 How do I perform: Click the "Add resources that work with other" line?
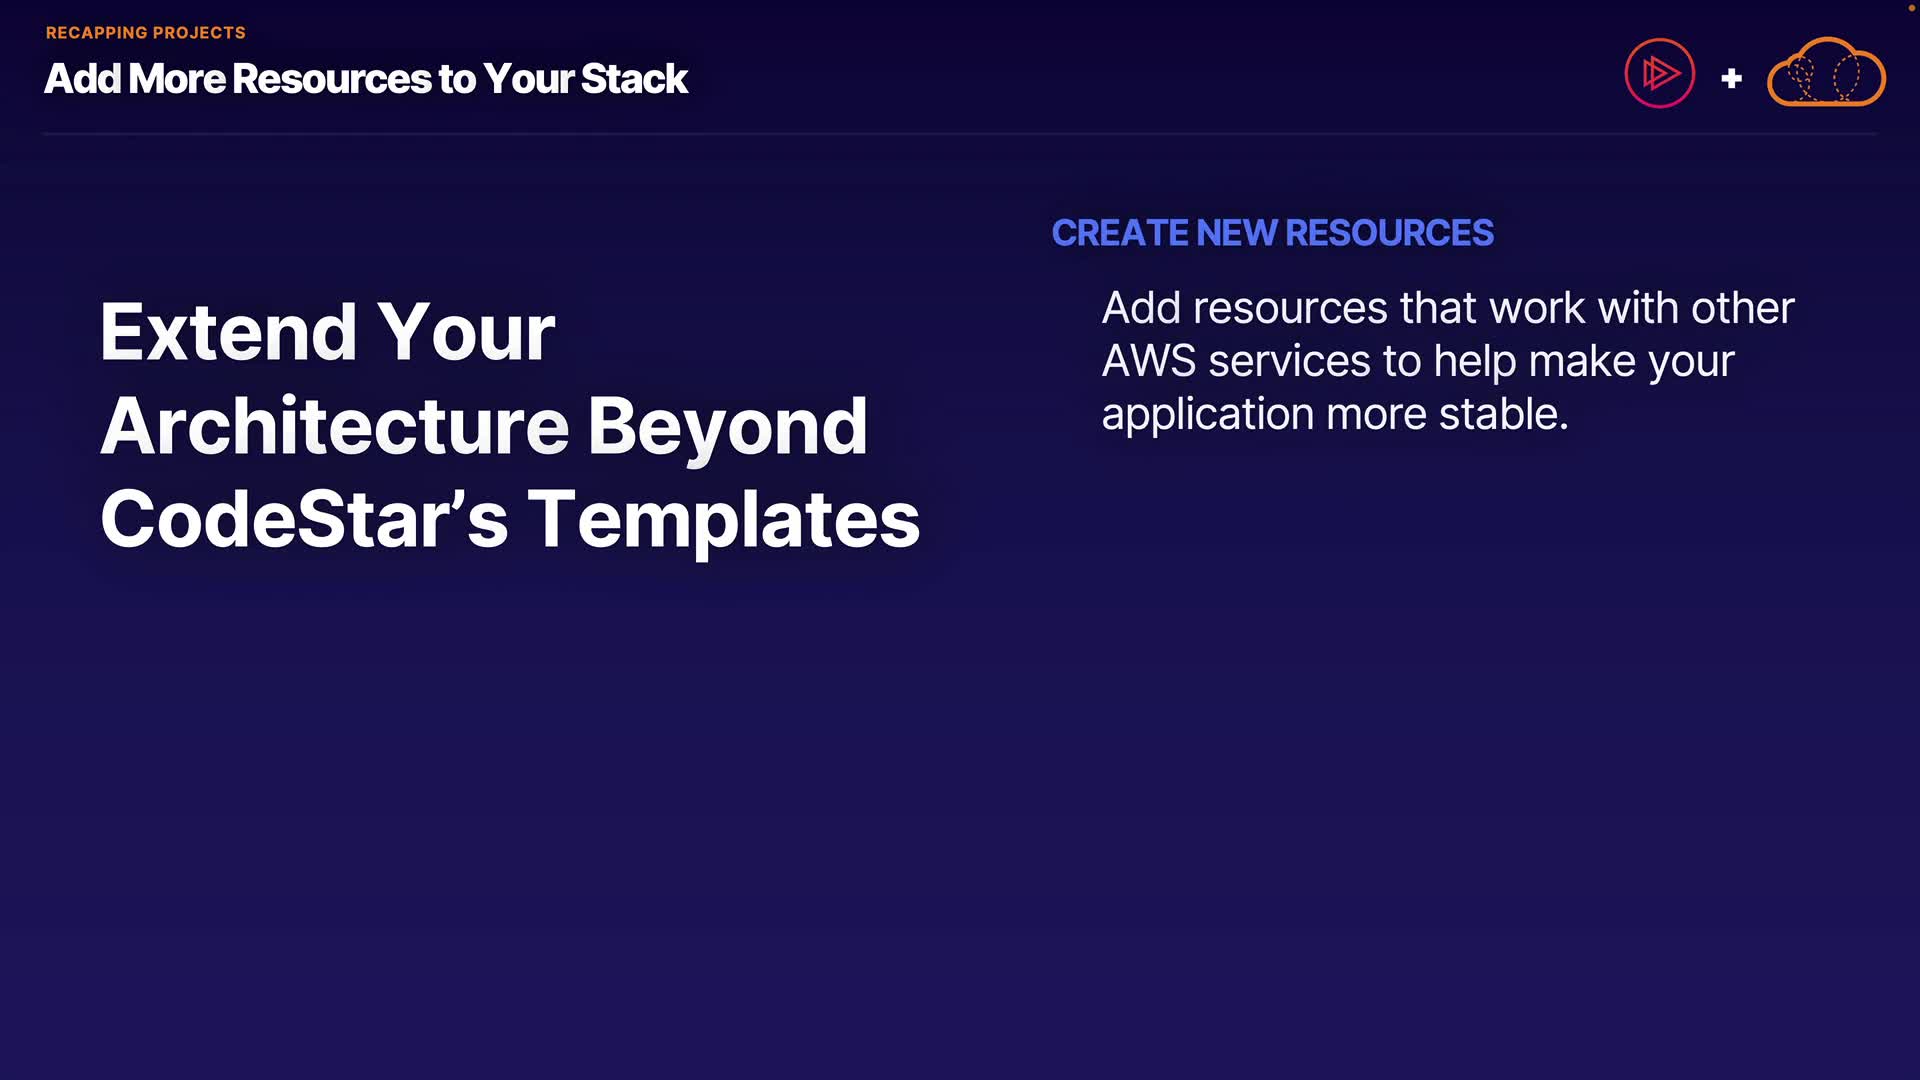(x=1447, y=308)
